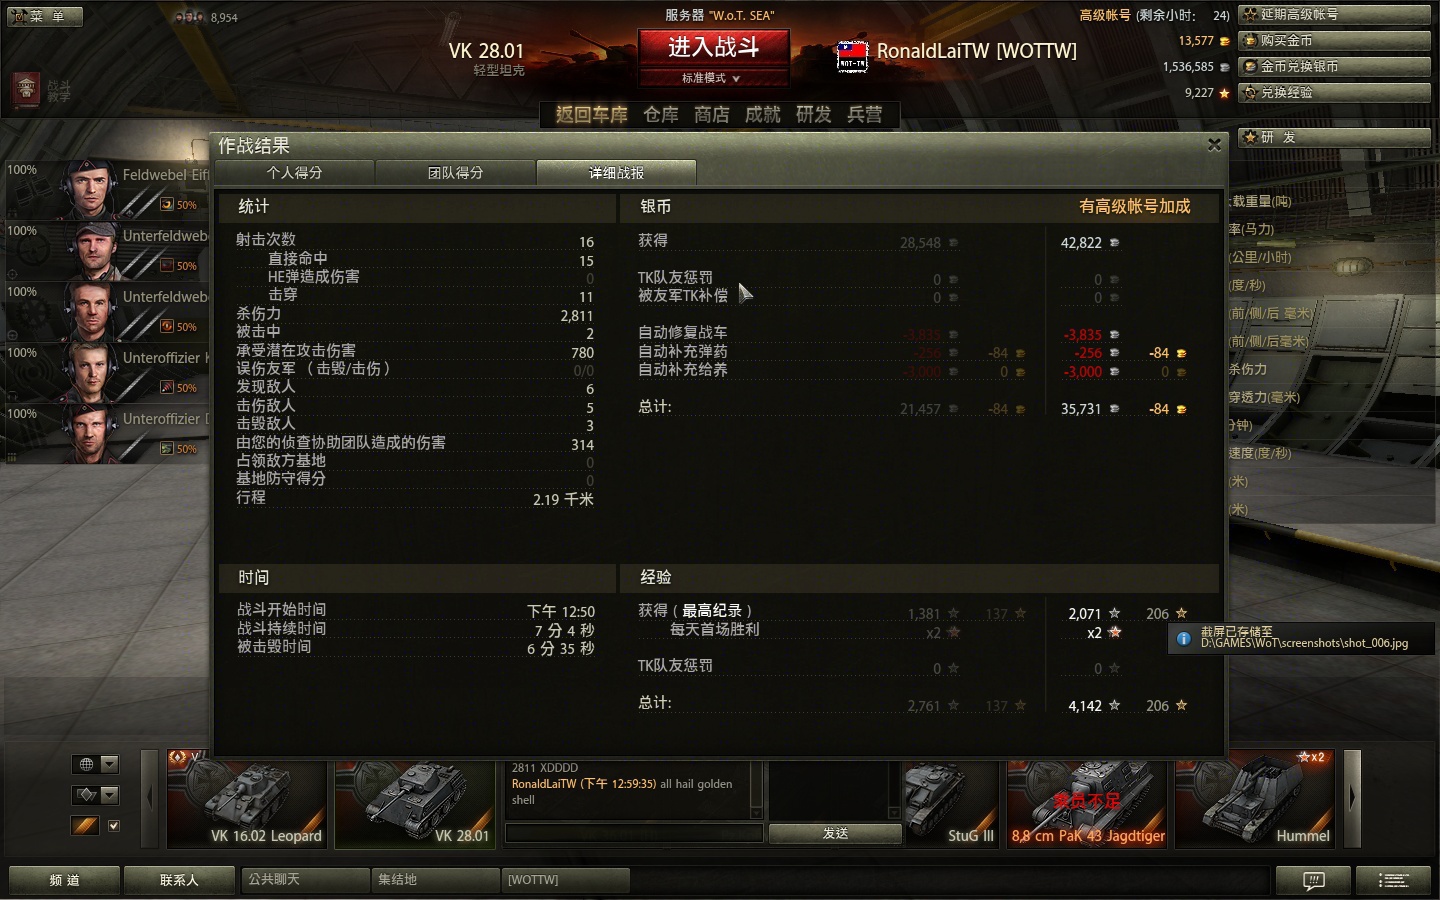Click the 购买金币 gold coin button
The height and width of the screenshot is (900, 1440).
coord(1335,41)
